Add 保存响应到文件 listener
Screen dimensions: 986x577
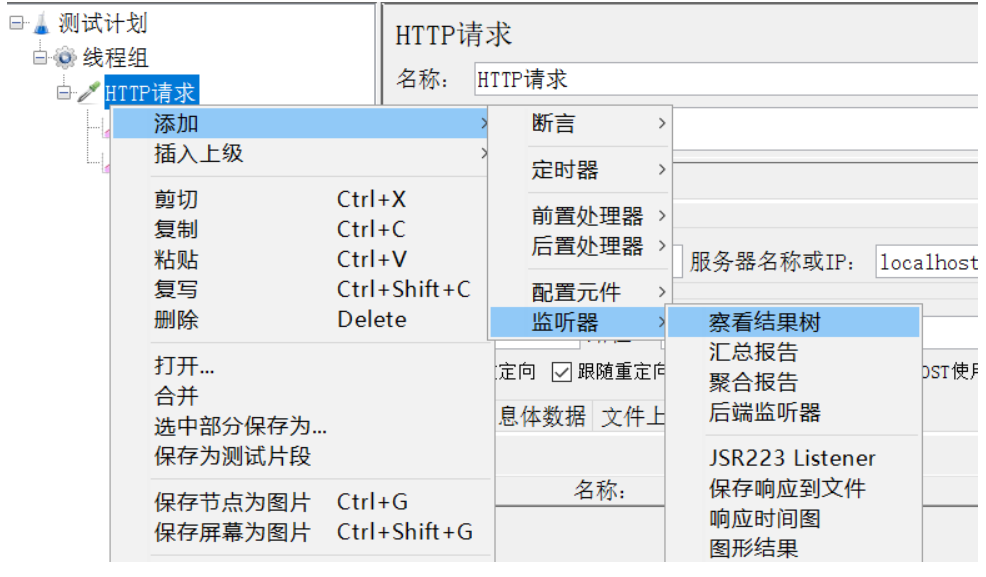[x=794, y=488]
